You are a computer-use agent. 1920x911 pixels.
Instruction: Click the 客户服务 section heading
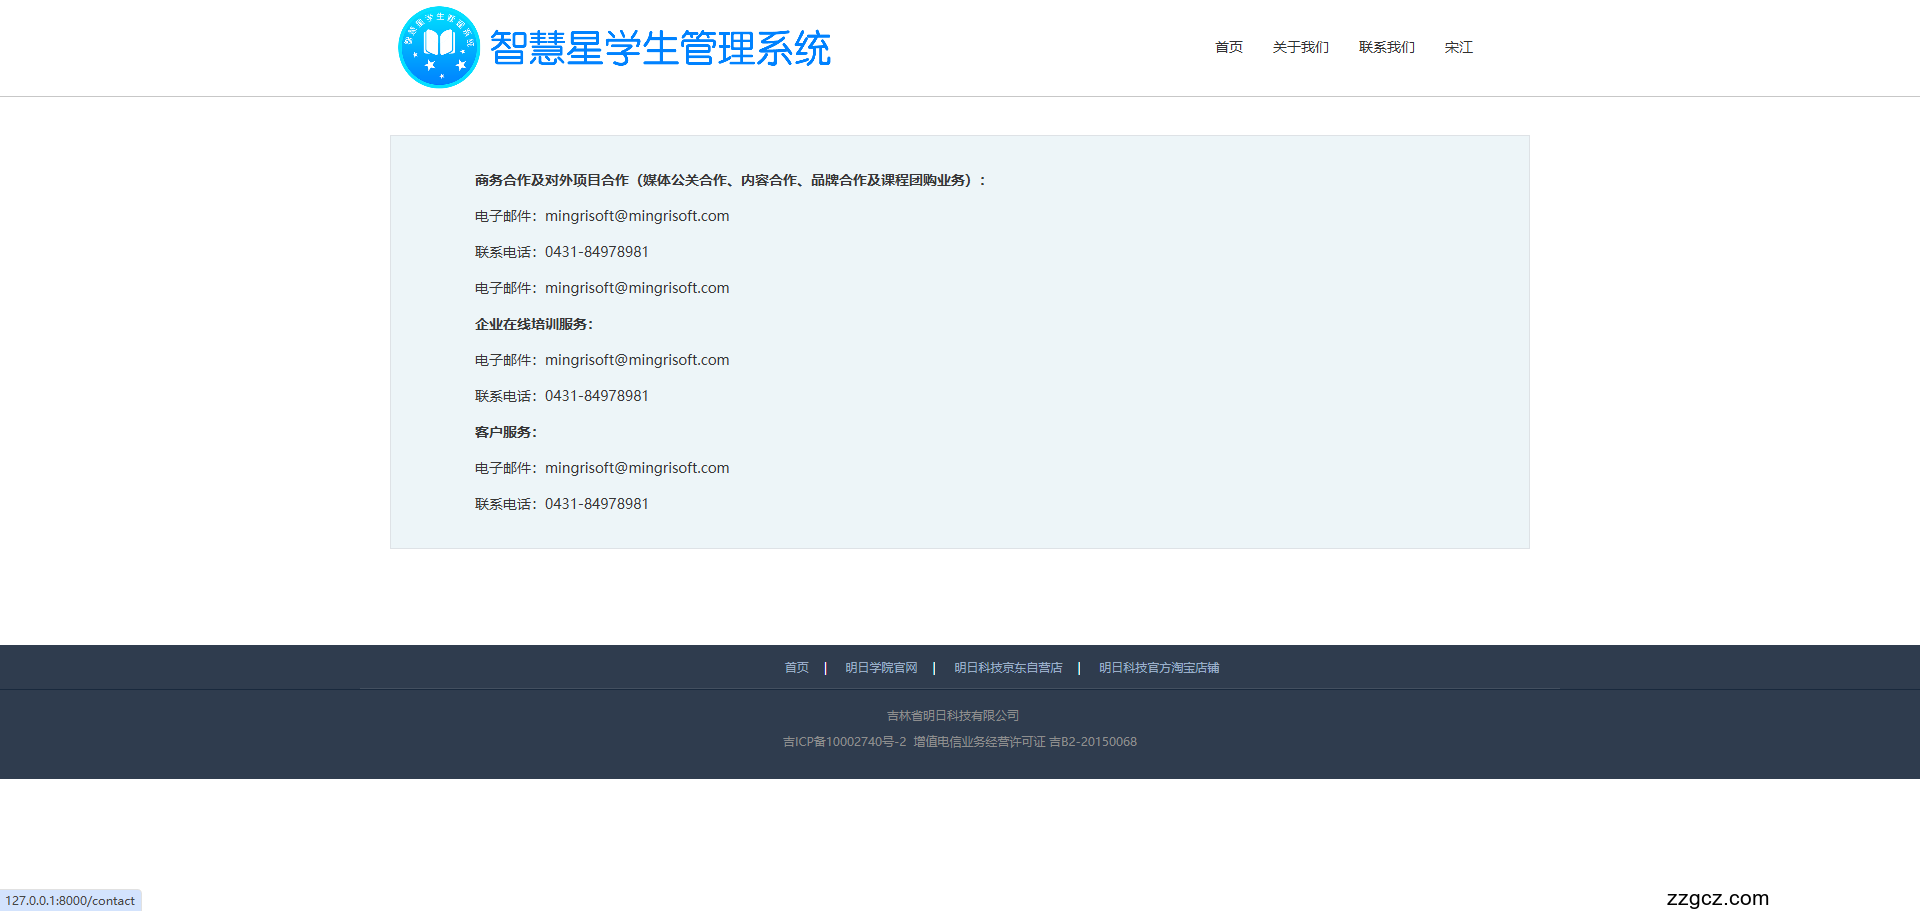point(505,432)
